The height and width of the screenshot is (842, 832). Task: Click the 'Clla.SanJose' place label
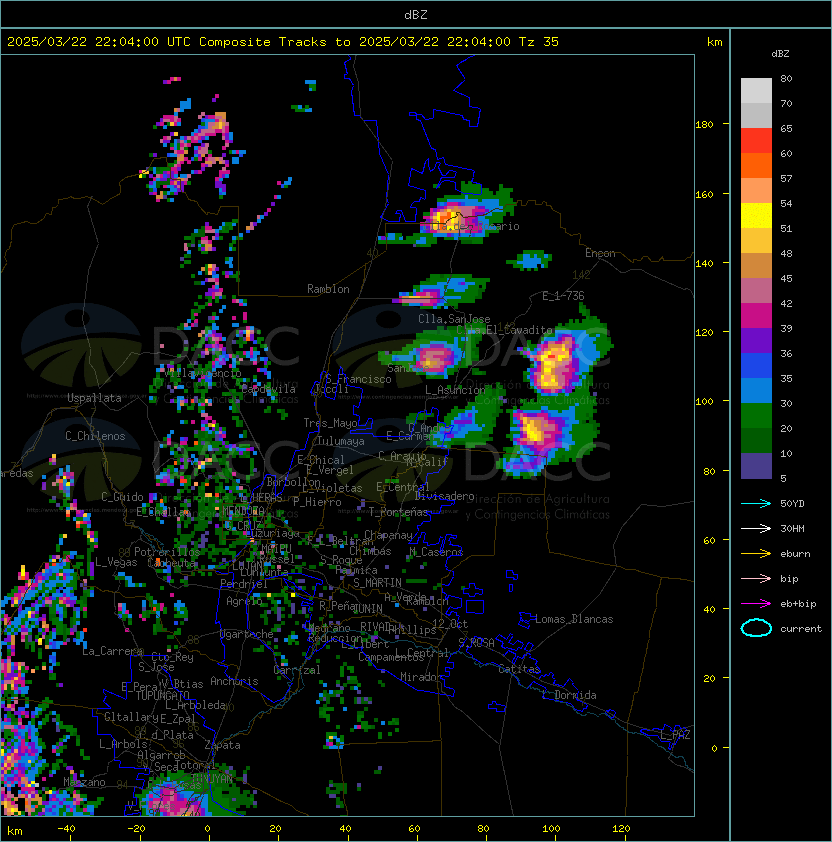point(454,319)
